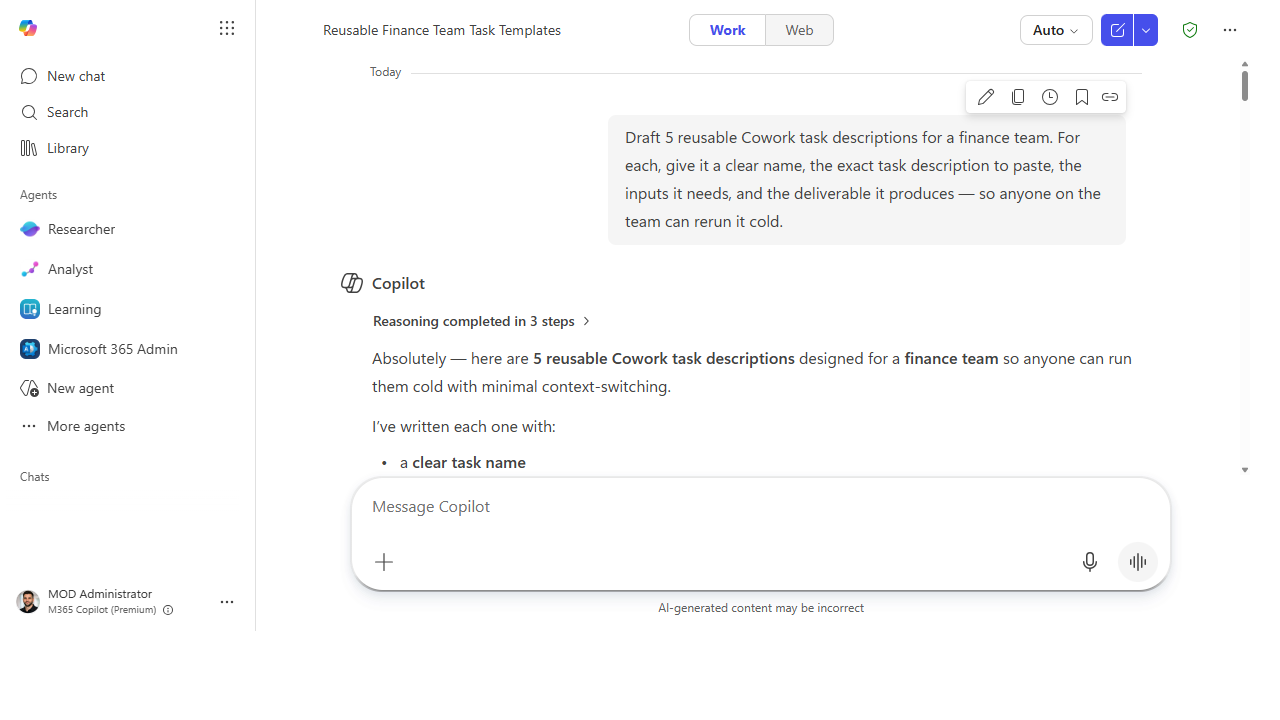The height and width of the screenshot is (720, 1280).
Task: Open the top-right more options menu
Action: tap(1230, 30)
